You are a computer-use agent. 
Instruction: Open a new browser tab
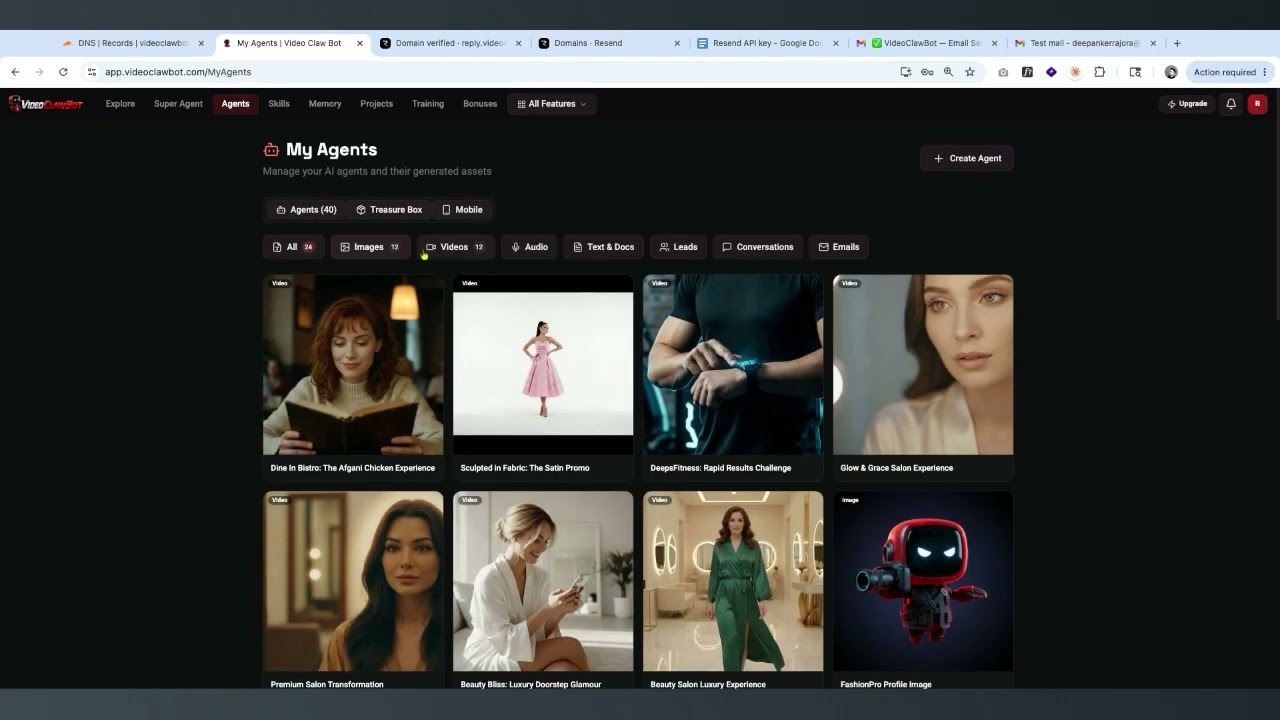tap(1177, 43)
